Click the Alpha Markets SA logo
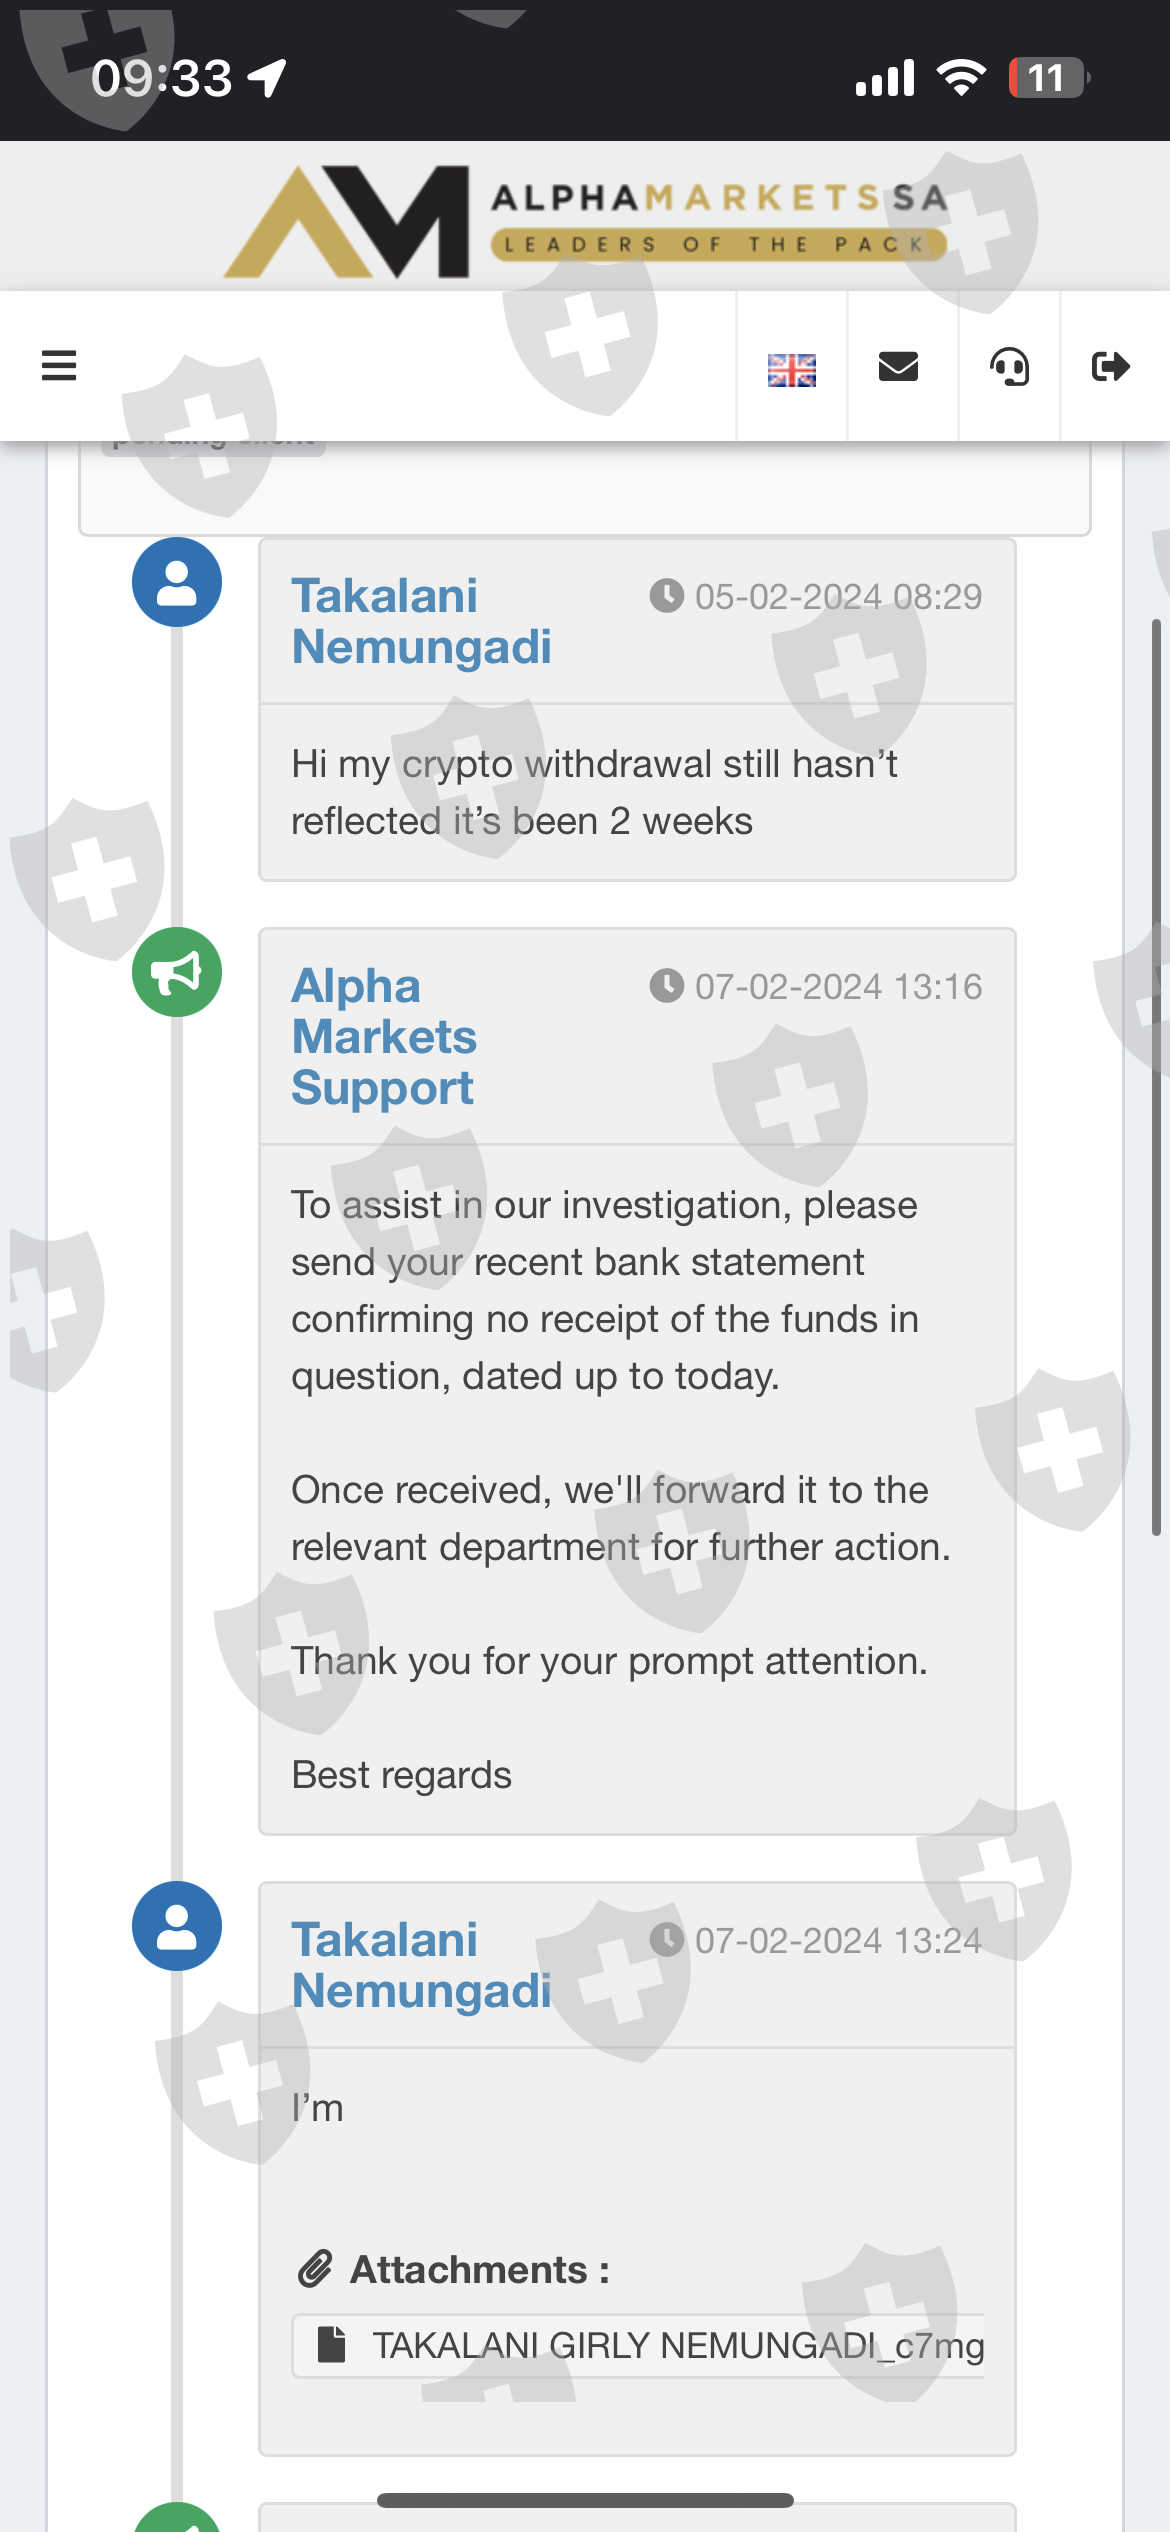The width and height of the screenshot is (1170, 2532). coord(585,220)
